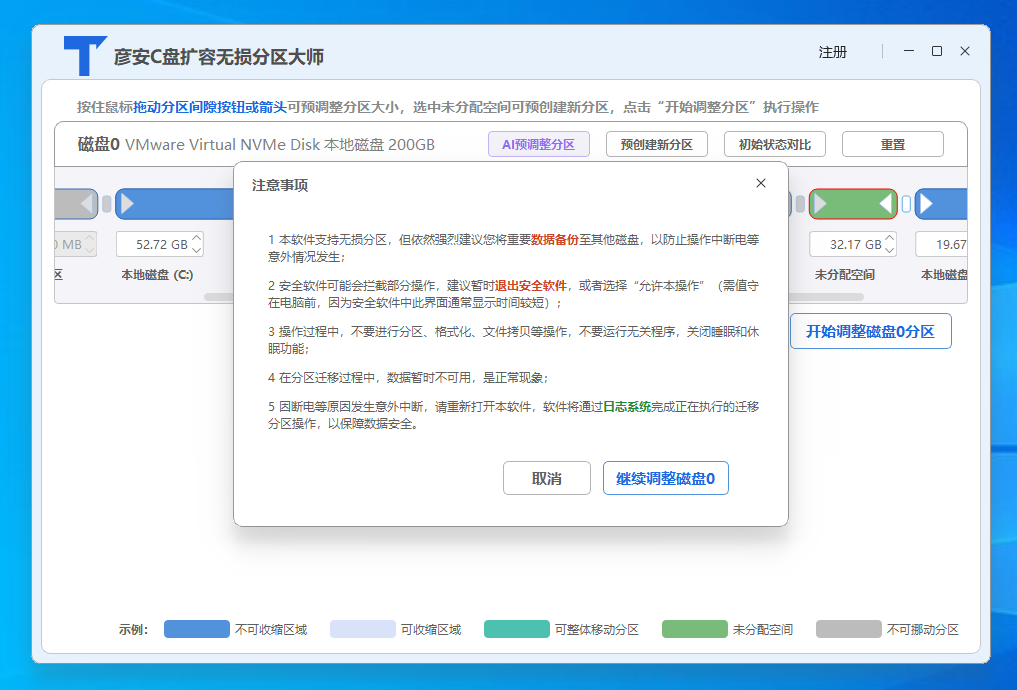This screenshot has height=690, width=1017.
Task: Click the green unallocated partition block
Action: [x=853, y=204]
